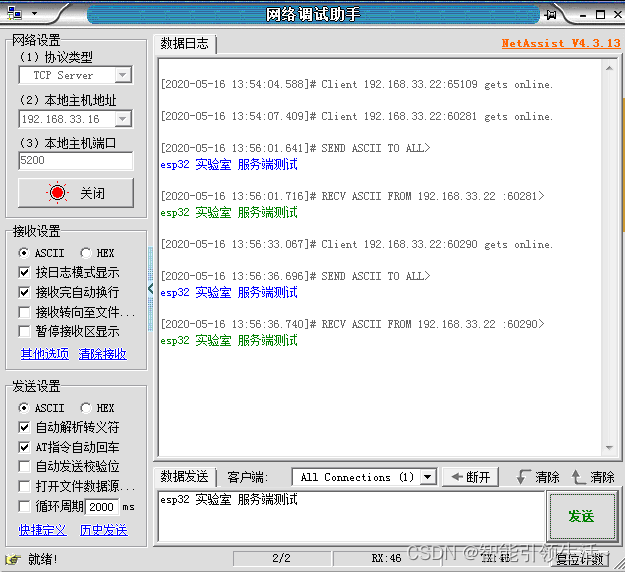Click the RX:46 counter in status bar
This screenshot has width=625, height=572.
click(x=386, y=558)
